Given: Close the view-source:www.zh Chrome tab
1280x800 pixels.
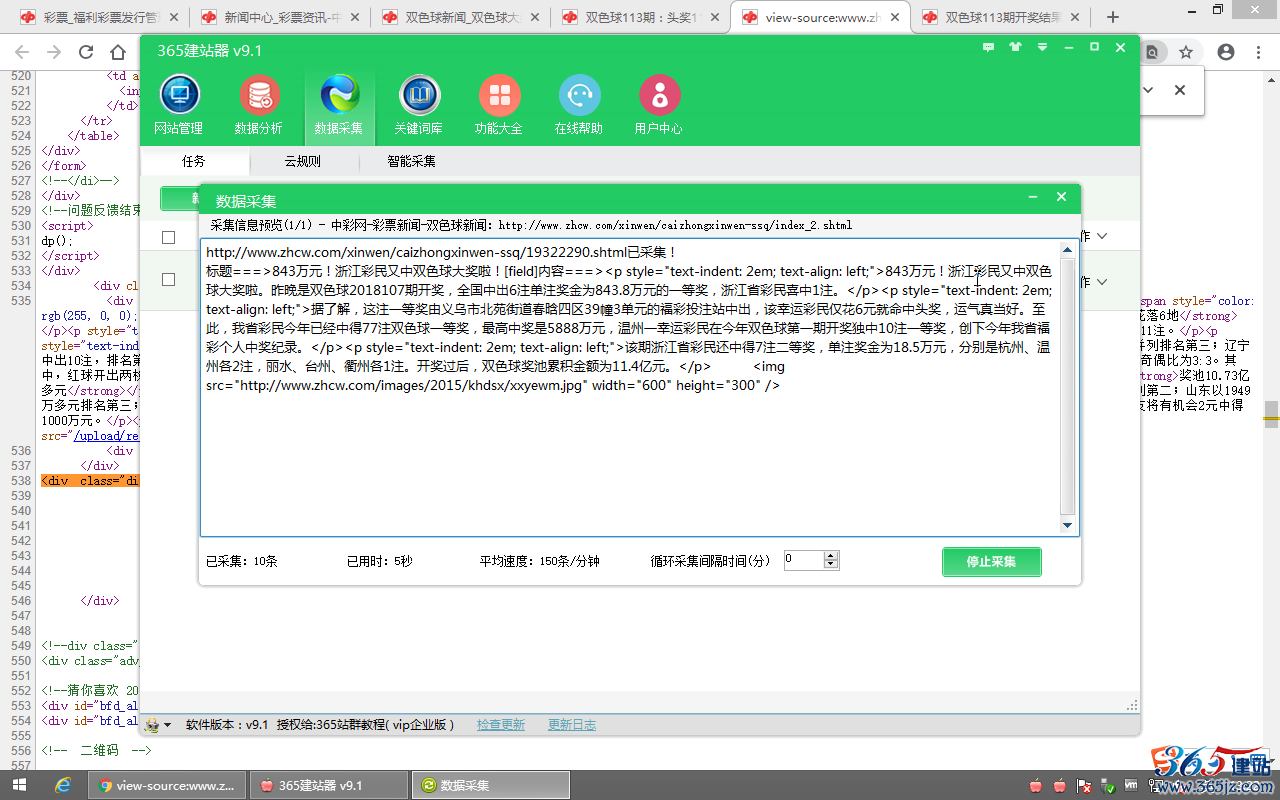Looking at the screenshot, I should coord(893,17).
